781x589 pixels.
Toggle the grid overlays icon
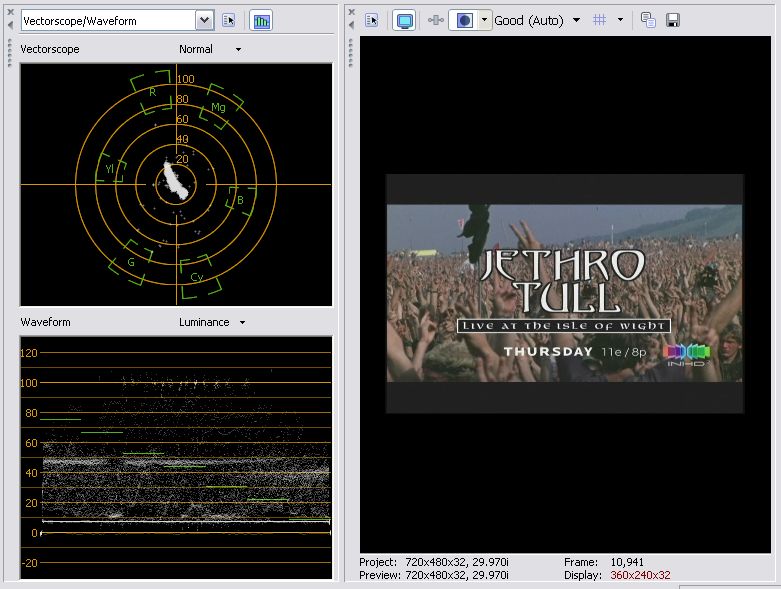pos(600,20)
